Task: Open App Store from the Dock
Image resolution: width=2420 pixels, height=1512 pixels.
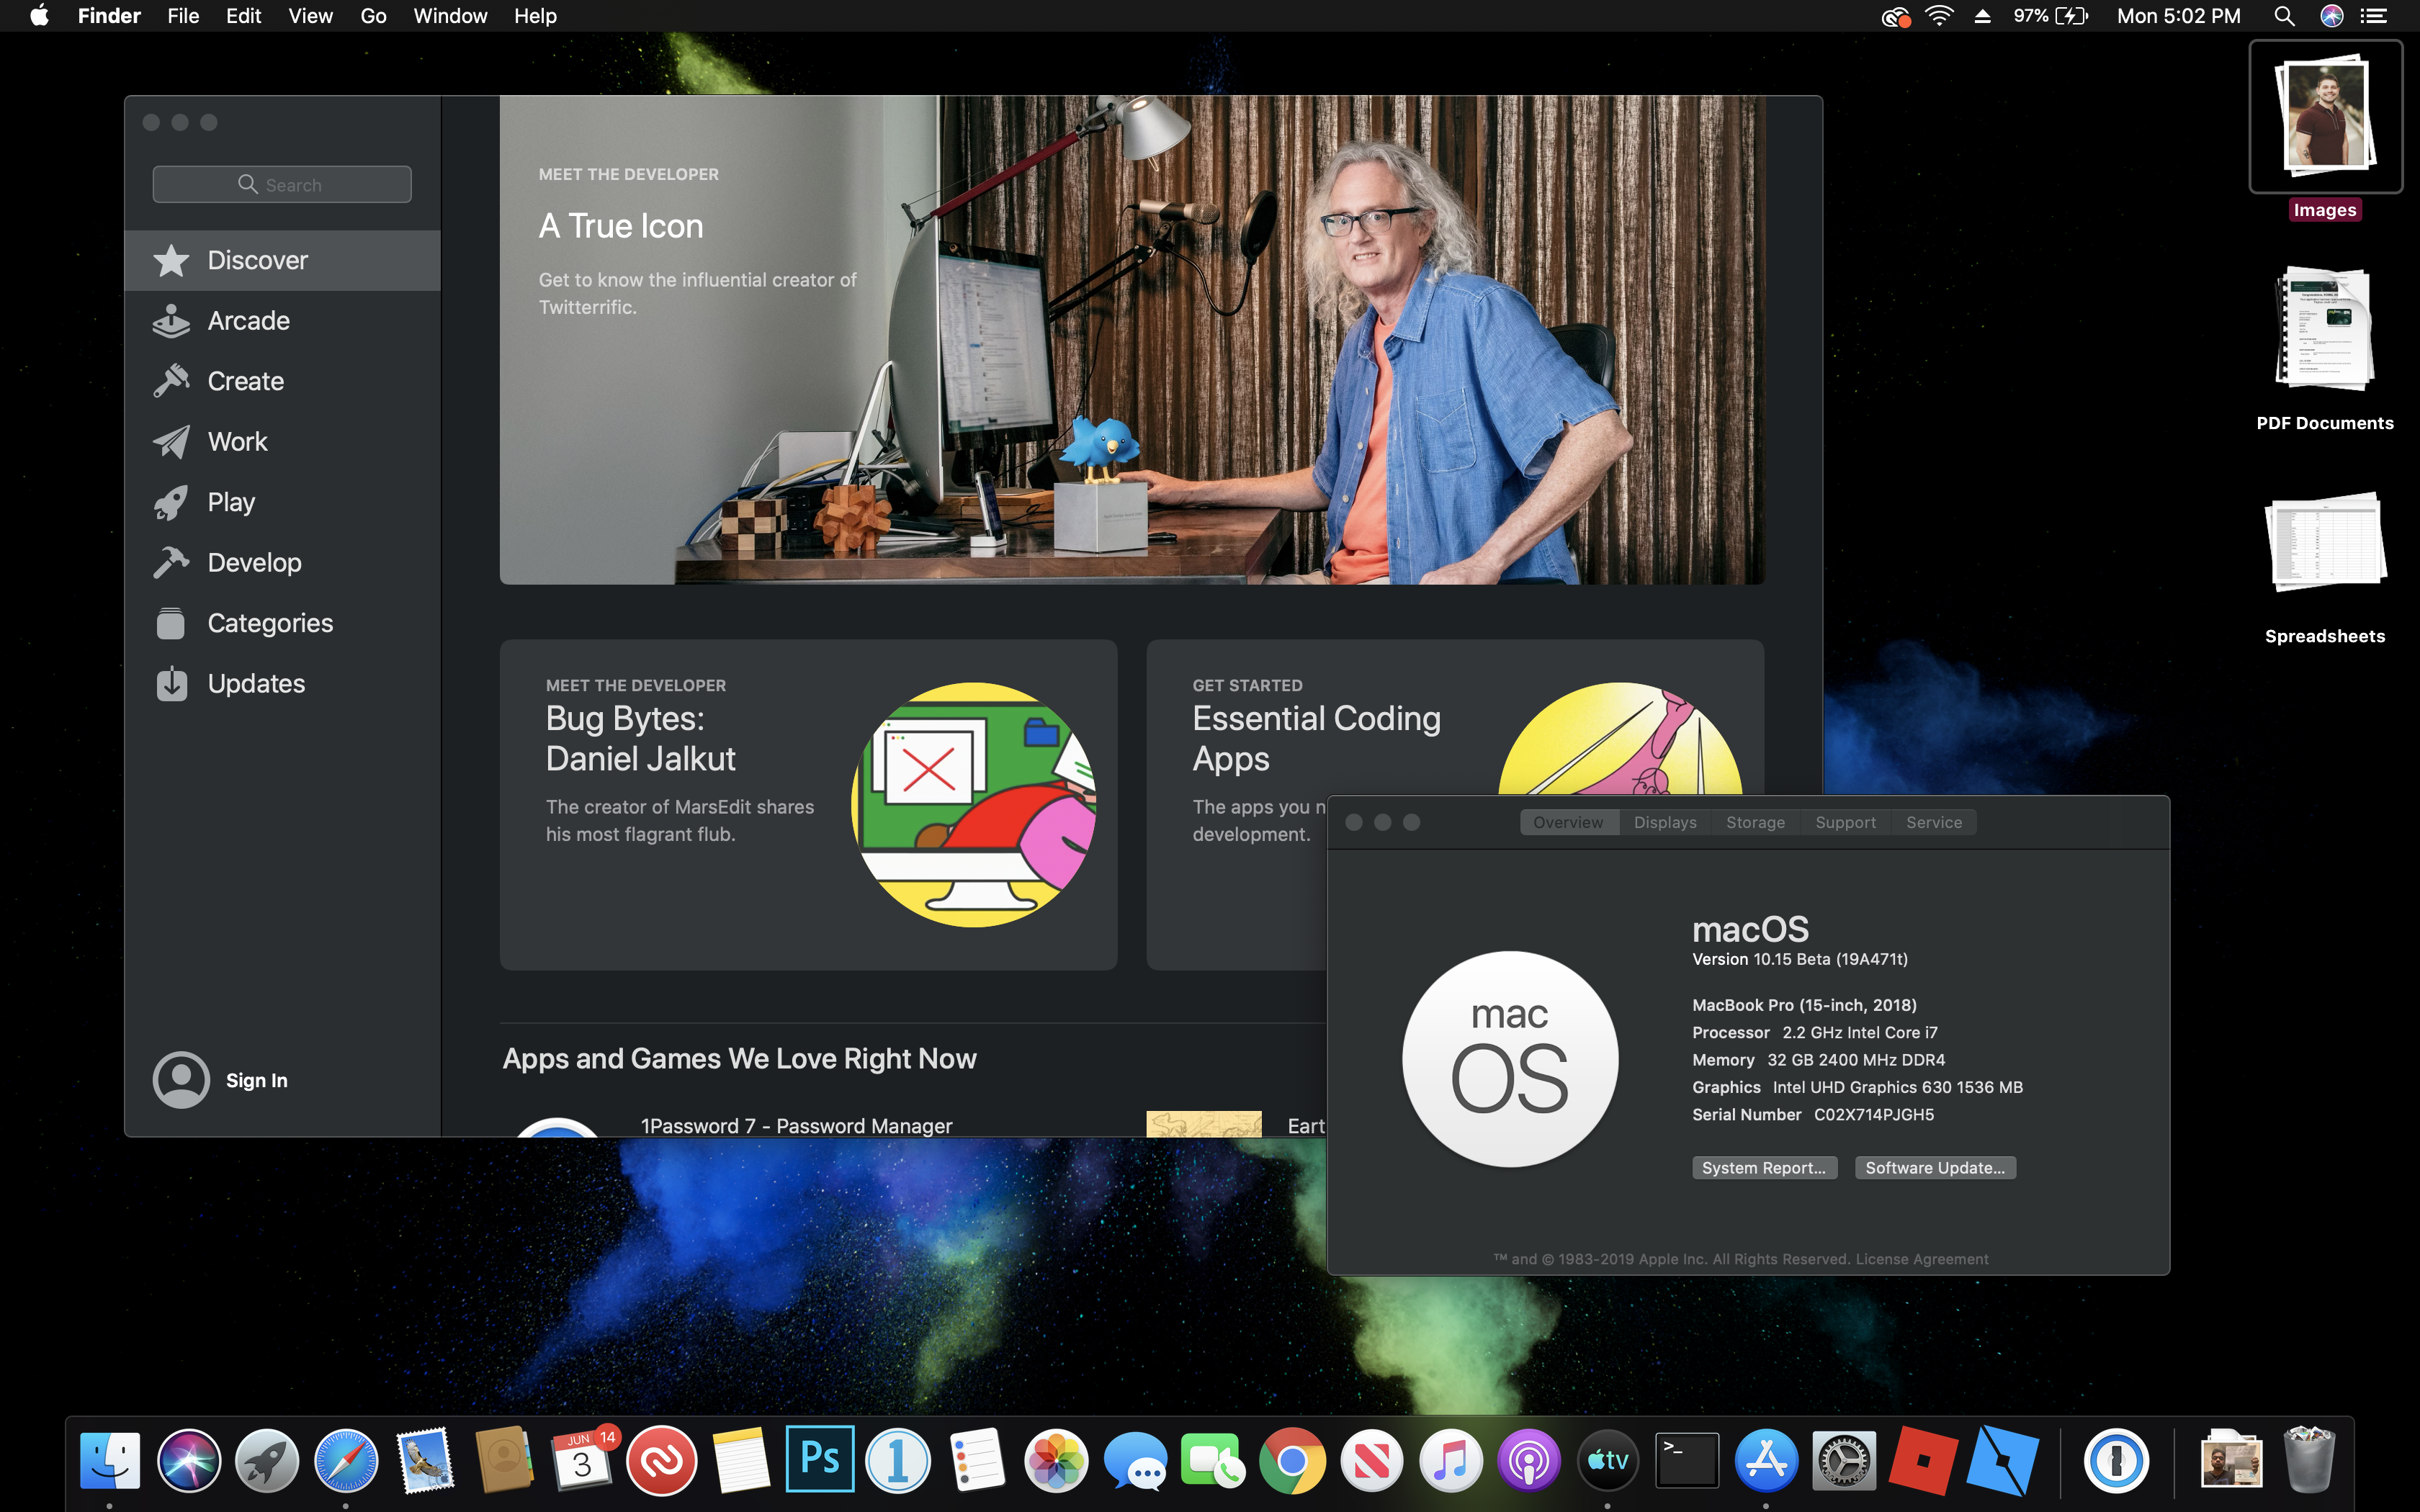Action: coord(1766,1460)
